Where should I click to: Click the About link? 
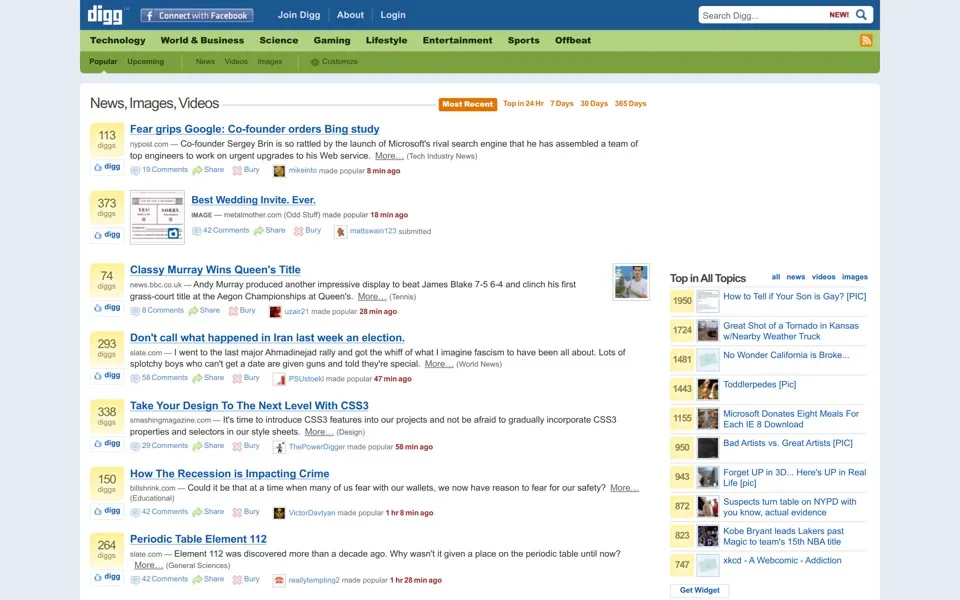tap(350, 15)
